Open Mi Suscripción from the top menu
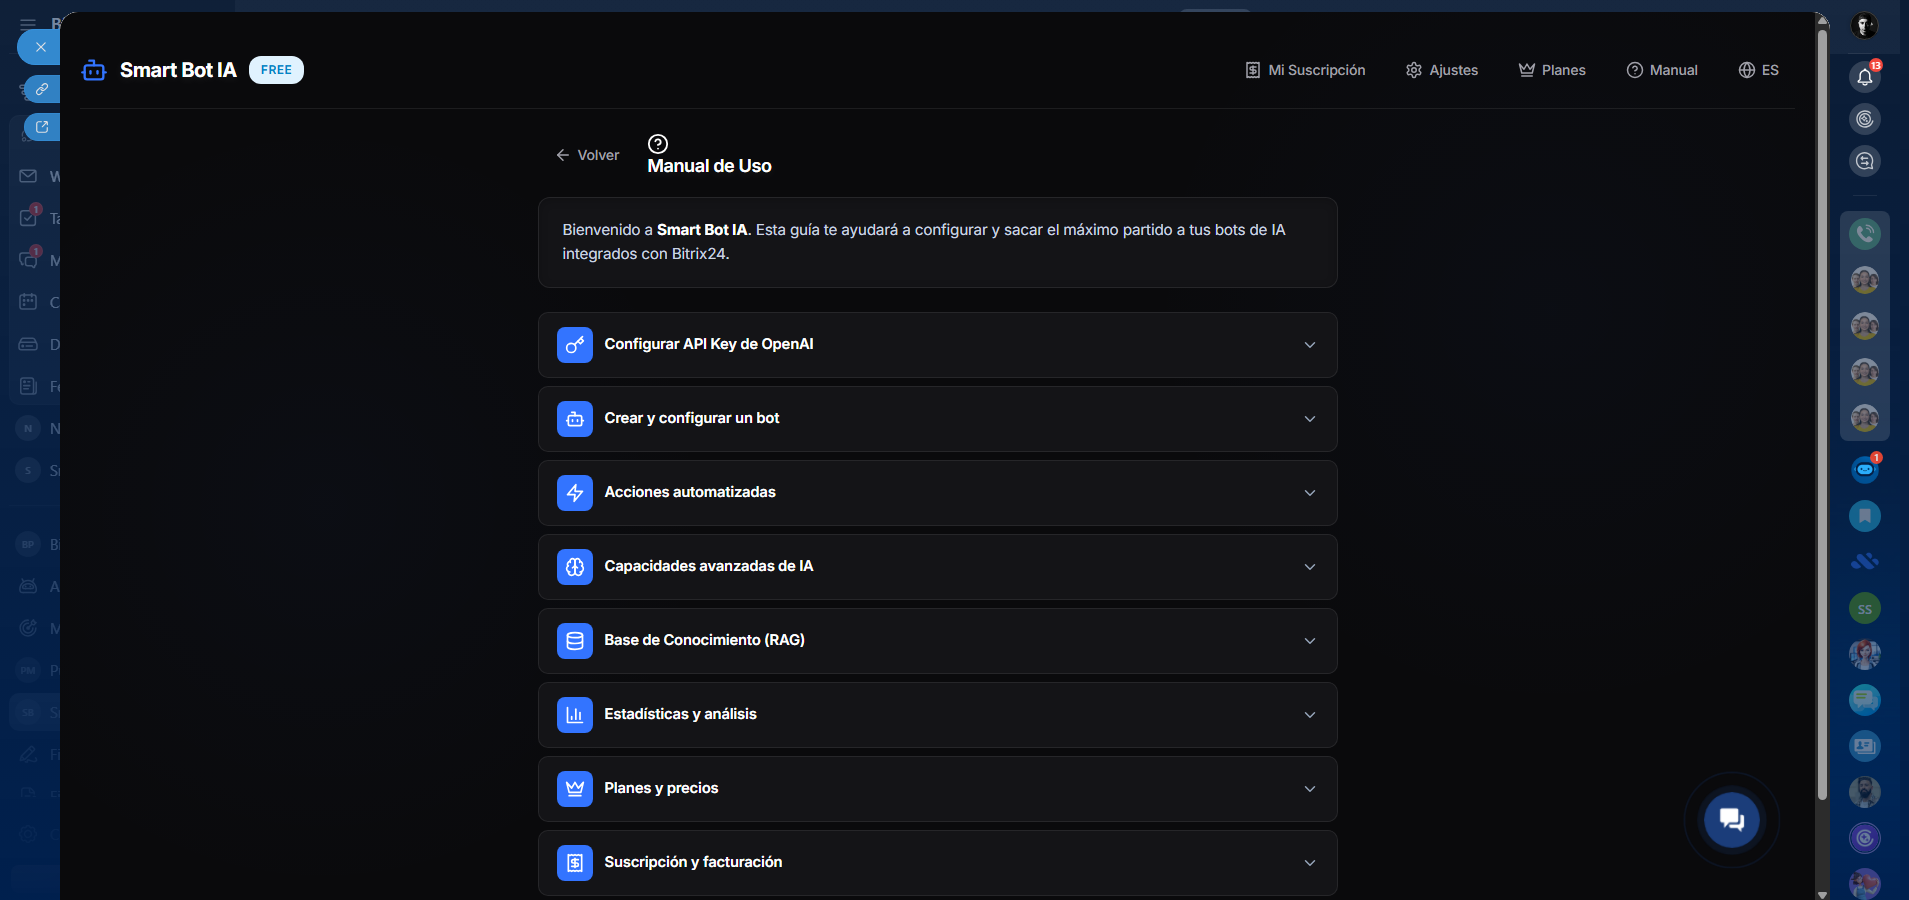The image size is (1909, 900). [1305, 70]
